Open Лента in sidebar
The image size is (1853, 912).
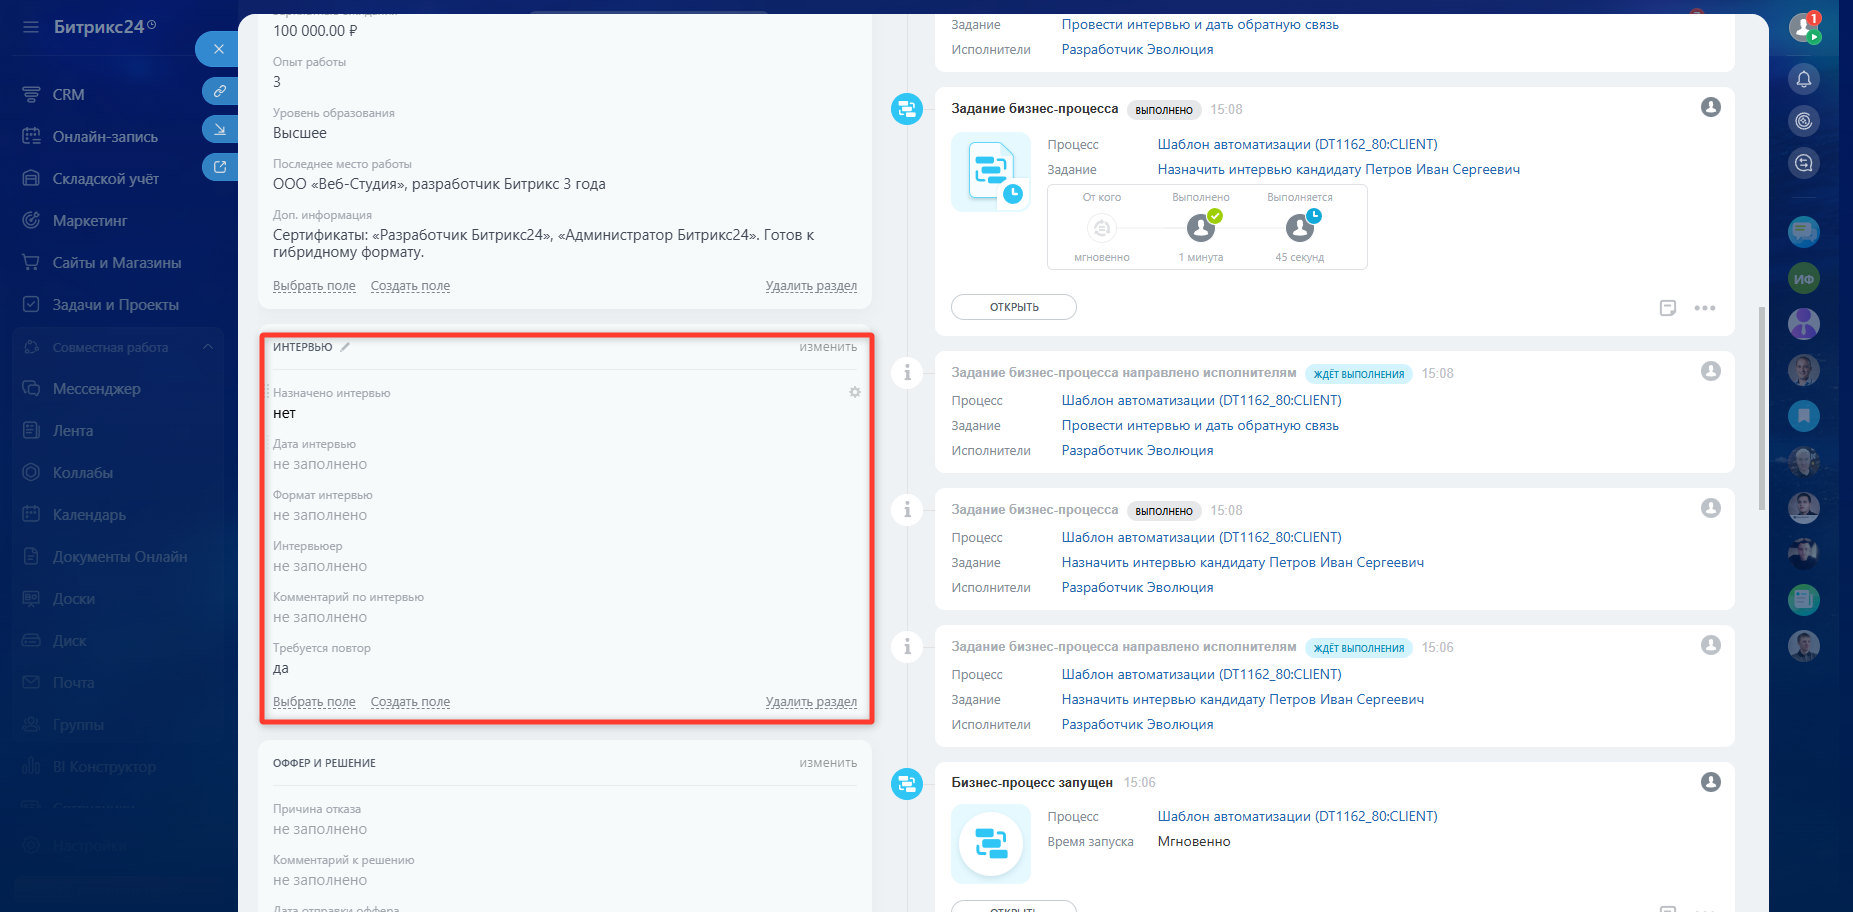point(72,431)
